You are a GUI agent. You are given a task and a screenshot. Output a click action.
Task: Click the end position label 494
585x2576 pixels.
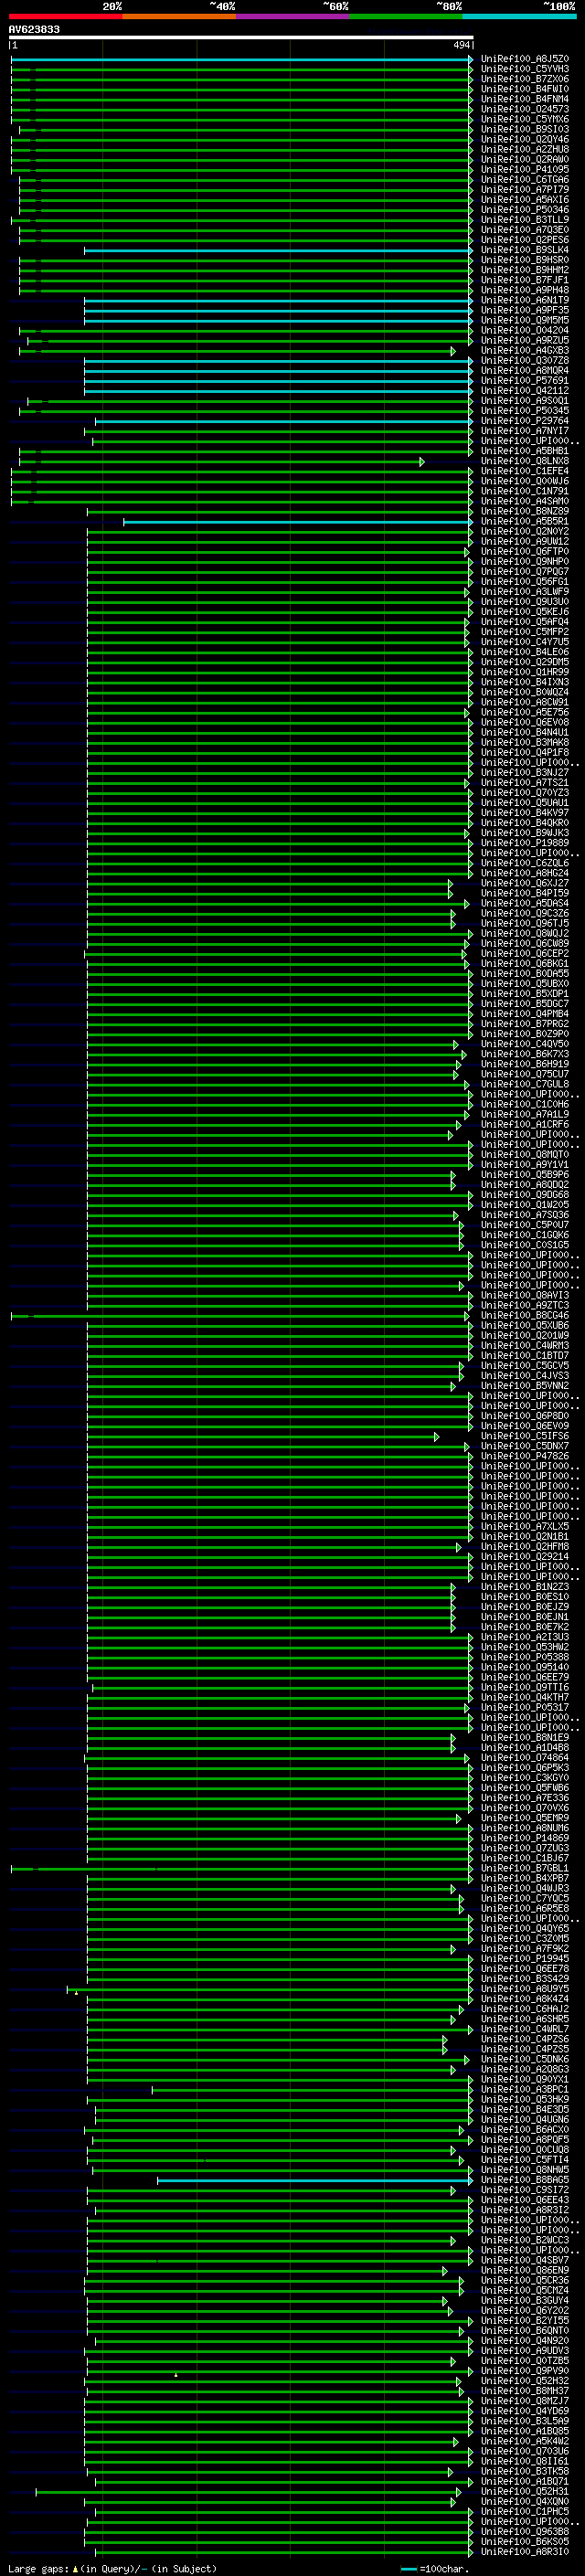[x=461, y=45]
